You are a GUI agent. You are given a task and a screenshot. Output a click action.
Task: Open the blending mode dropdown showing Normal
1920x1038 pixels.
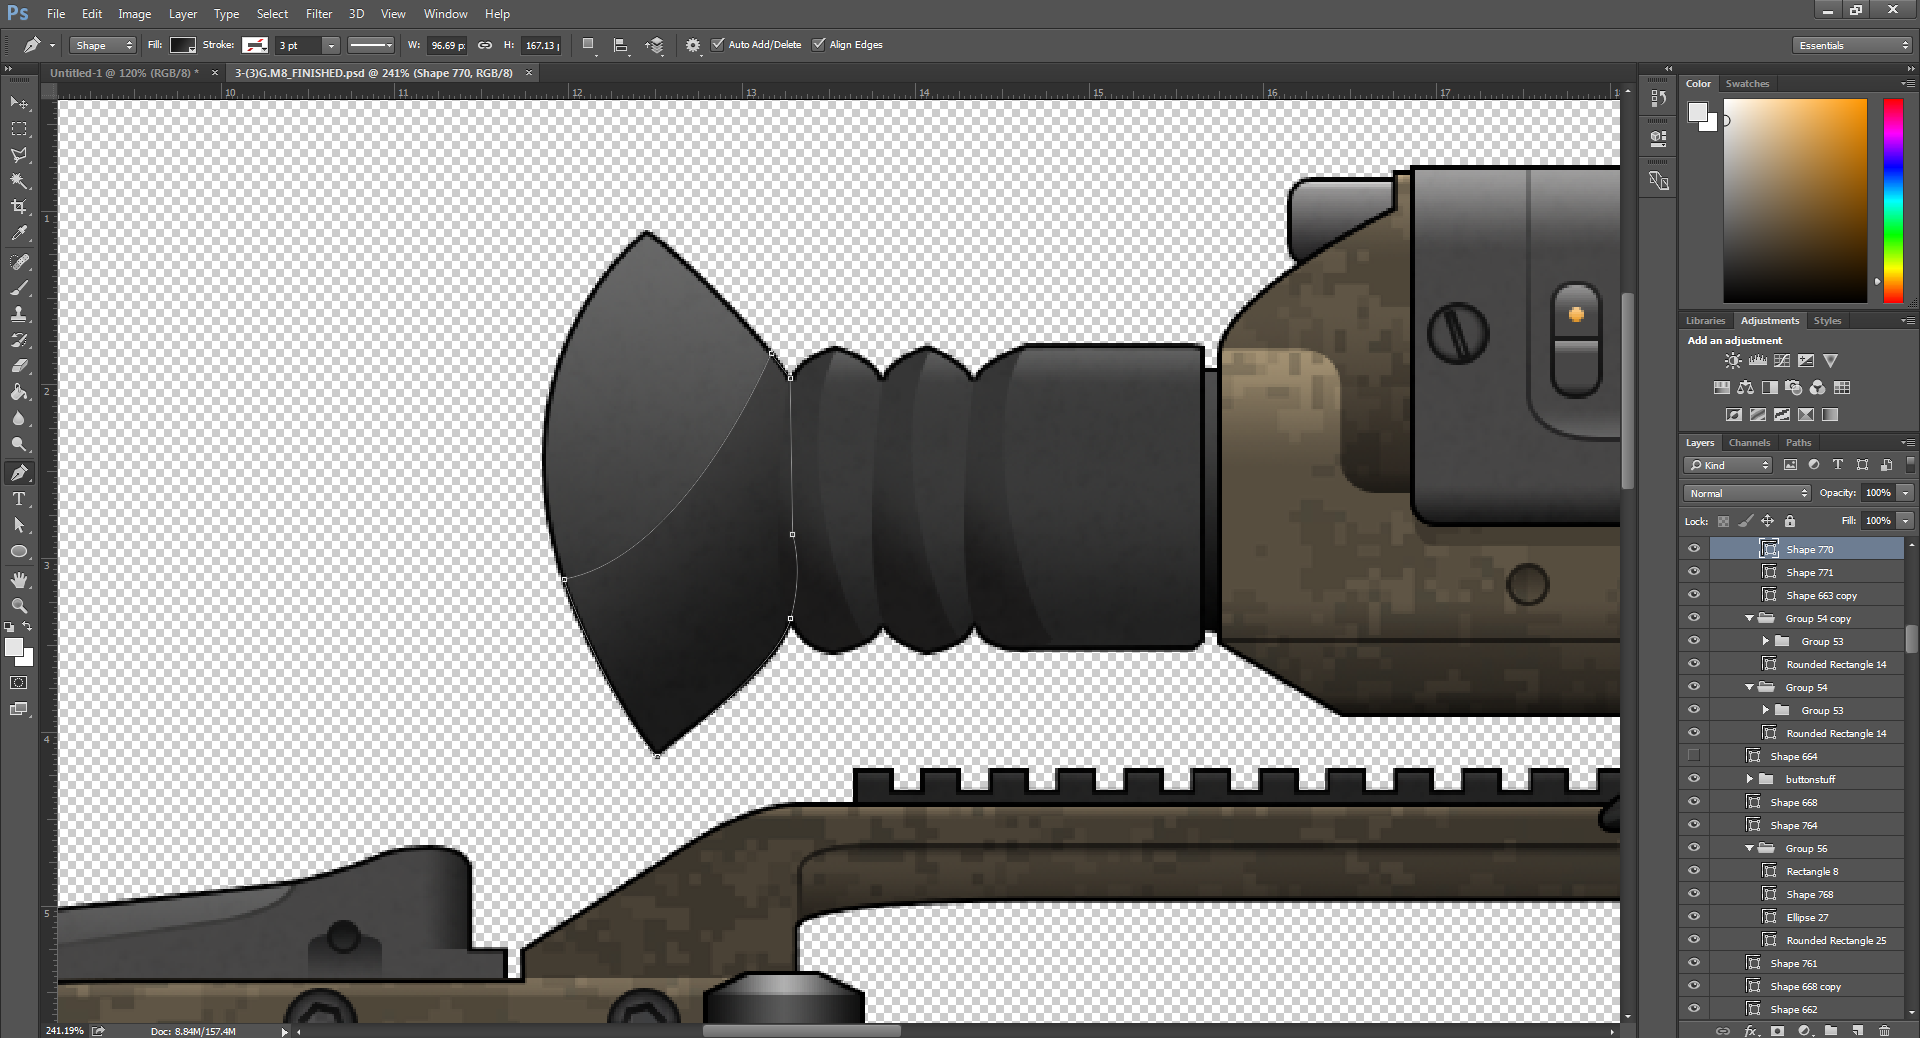pos(1745,492)
